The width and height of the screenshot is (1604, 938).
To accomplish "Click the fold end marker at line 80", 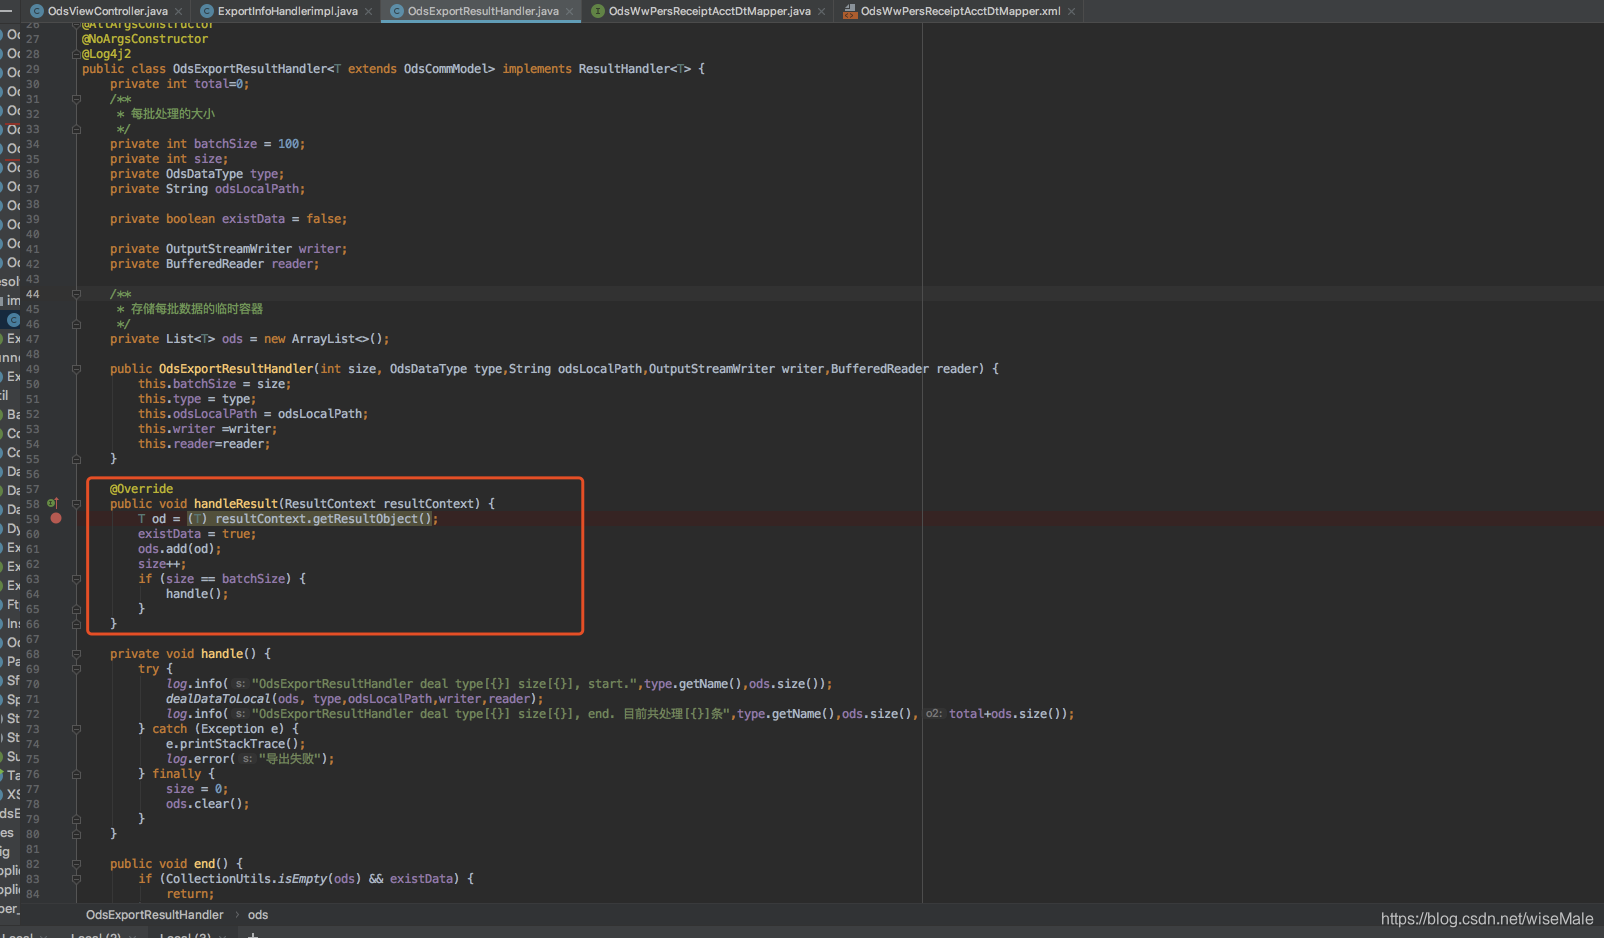I will pyautogui.click(x=76, y=834).
